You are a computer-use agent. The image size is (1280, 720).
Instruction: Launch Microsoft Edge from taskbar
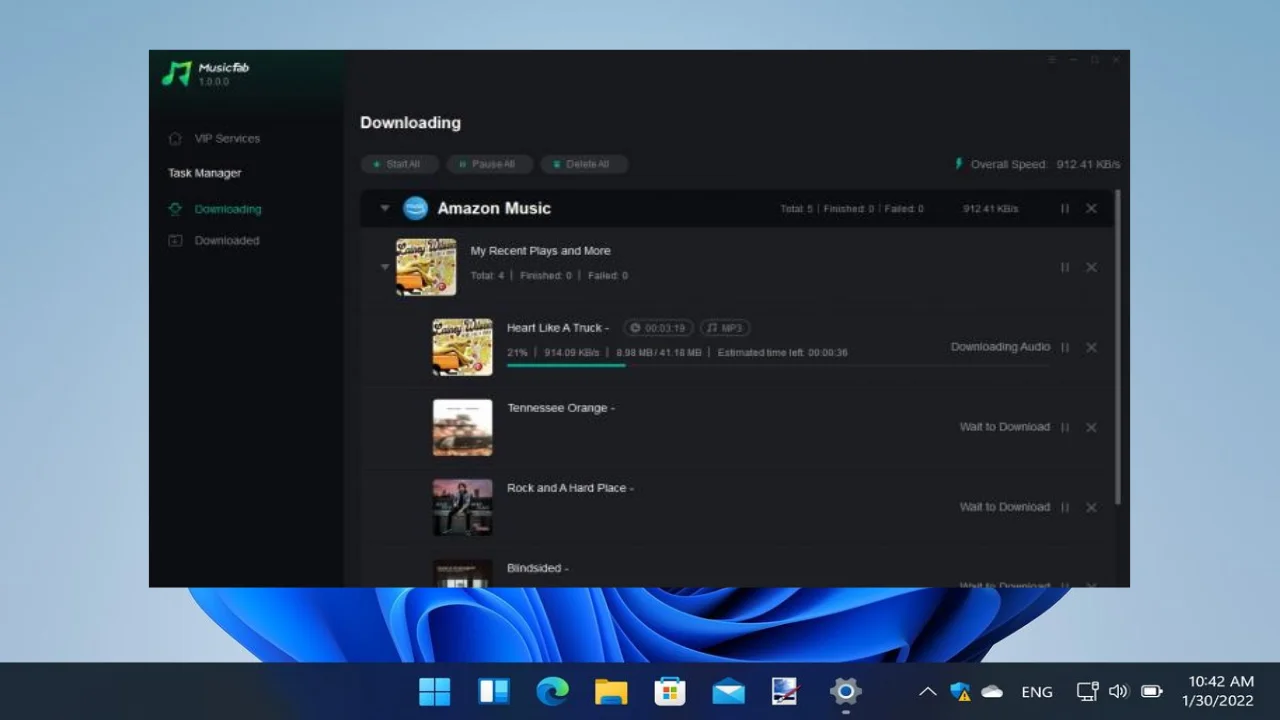click(552, 691)
